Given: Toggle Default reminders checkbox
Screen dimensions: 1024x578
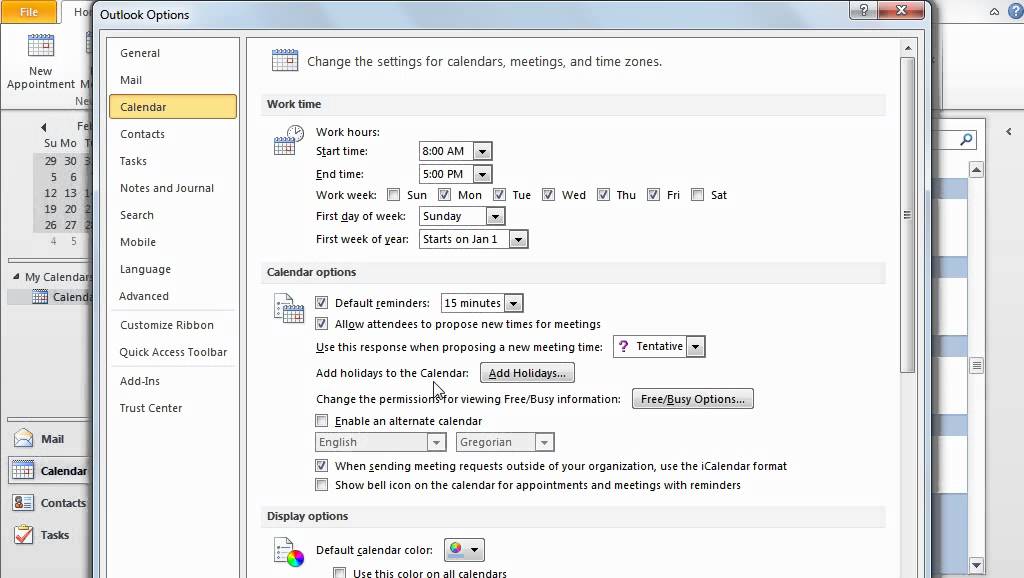Looking at the screenshot, I should click(x=321, y=302).
